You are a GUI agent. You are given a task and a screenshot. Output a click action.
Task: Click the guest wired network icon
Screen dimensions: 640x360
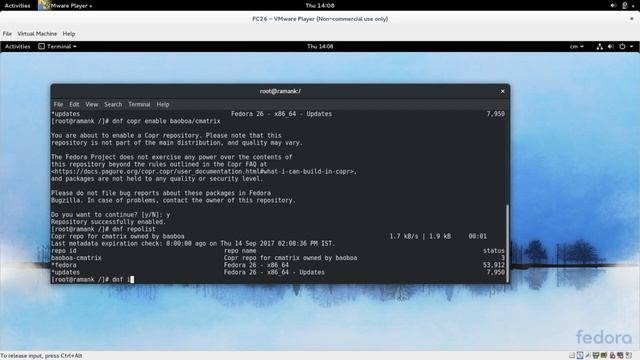599,47
